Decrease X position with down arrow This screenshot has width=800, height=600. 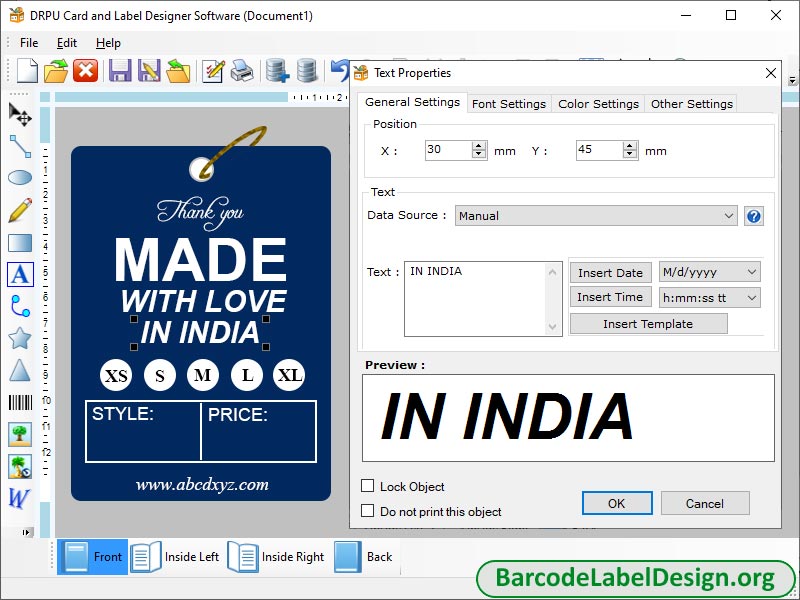click(x=479, y=155)
